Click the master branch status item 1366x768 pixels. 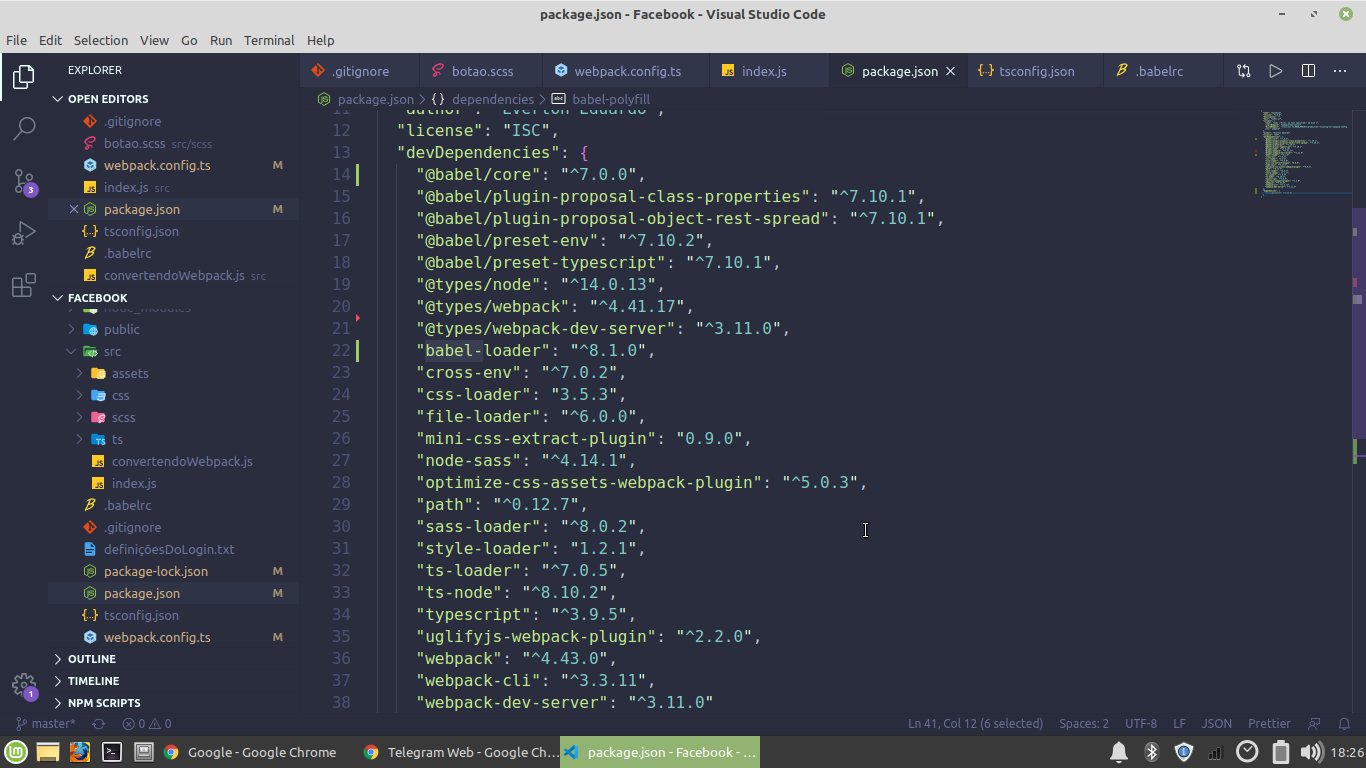(x=45, y=723)
